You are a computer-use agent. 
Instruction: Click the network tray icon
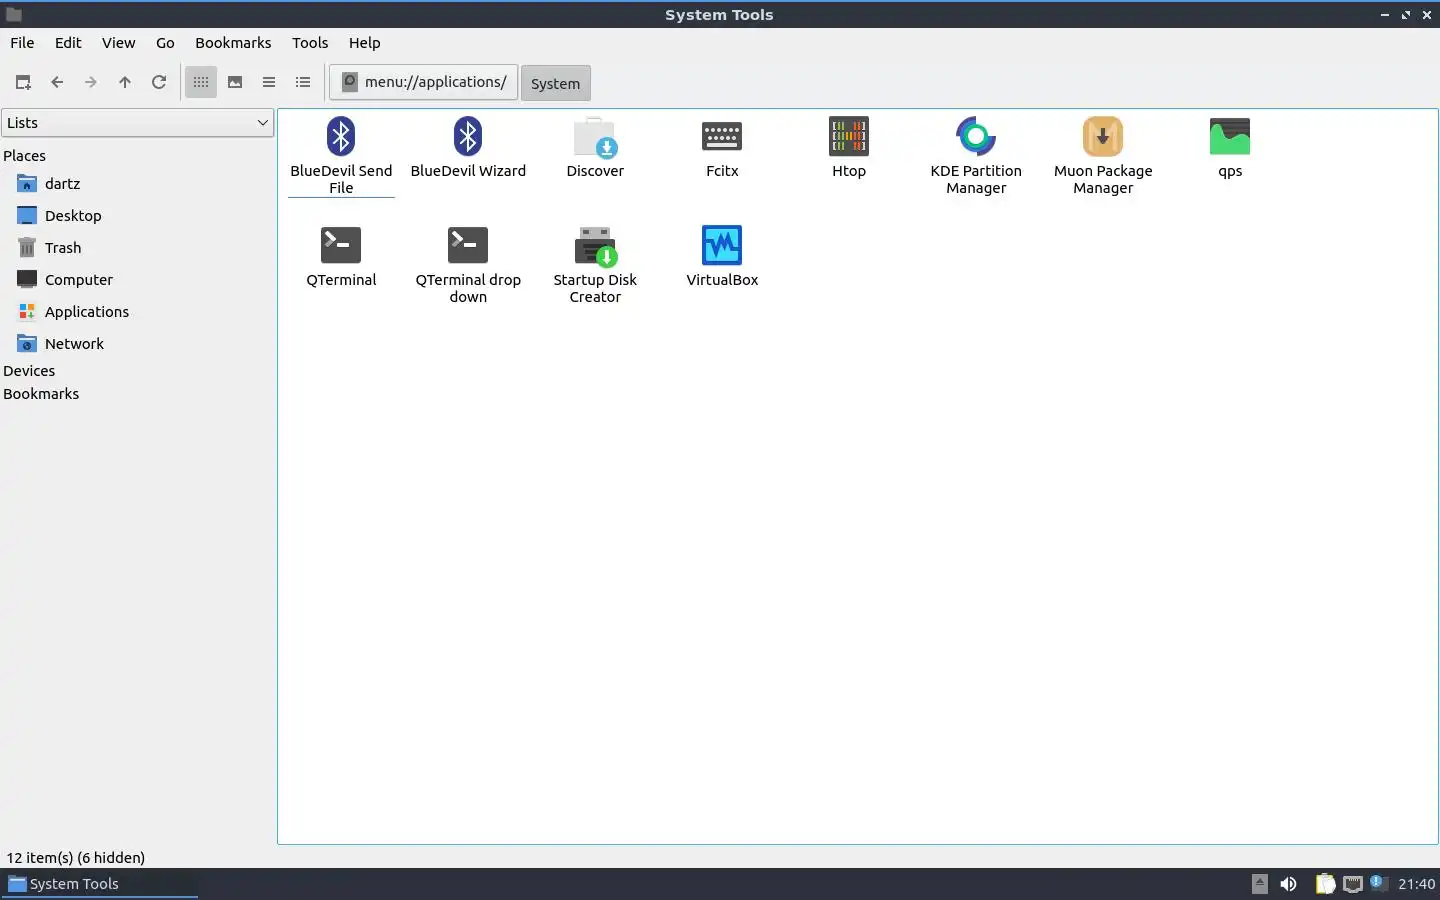(x=1353, y=884)
